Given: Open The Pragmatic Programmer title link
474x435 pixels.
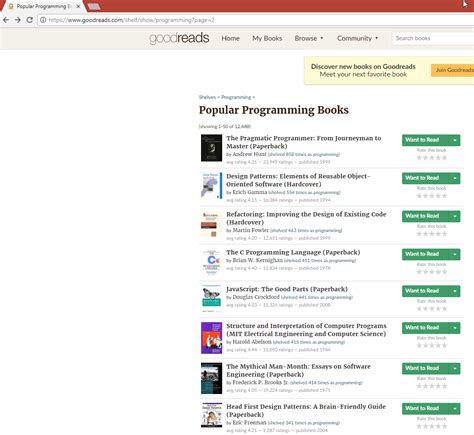Looking at the screenshot, I should point(304,142).
